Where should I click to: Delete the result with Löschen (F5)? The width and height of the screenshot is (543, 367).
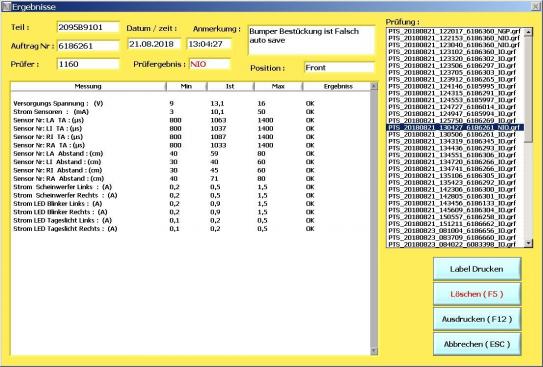[x=477, y=294]
